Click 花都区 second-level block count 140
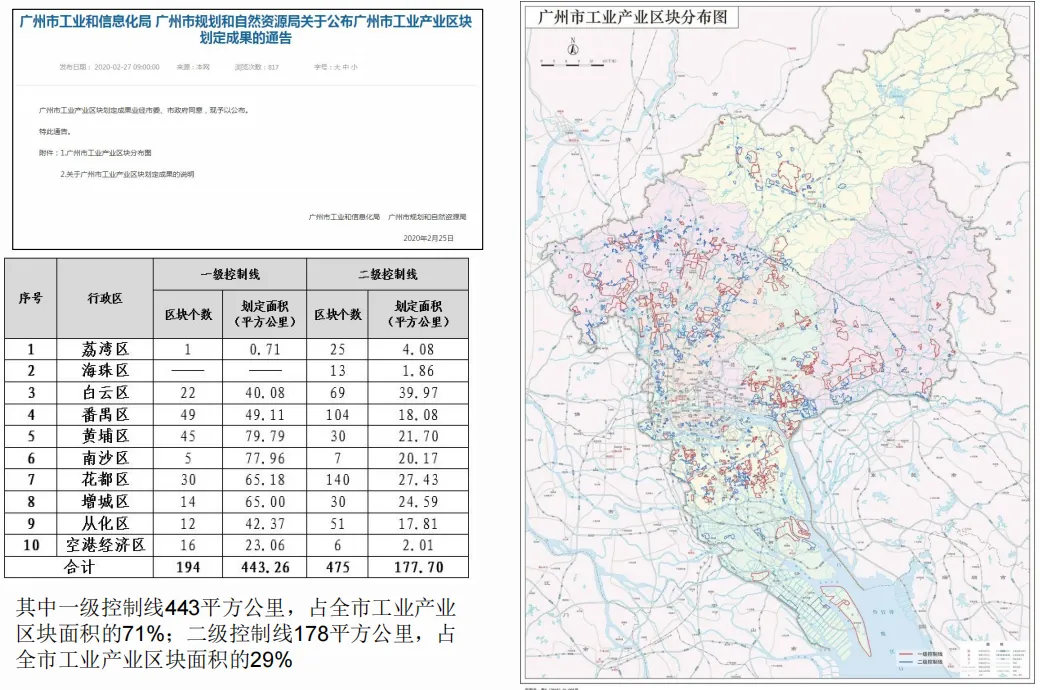 coord(338,480)
